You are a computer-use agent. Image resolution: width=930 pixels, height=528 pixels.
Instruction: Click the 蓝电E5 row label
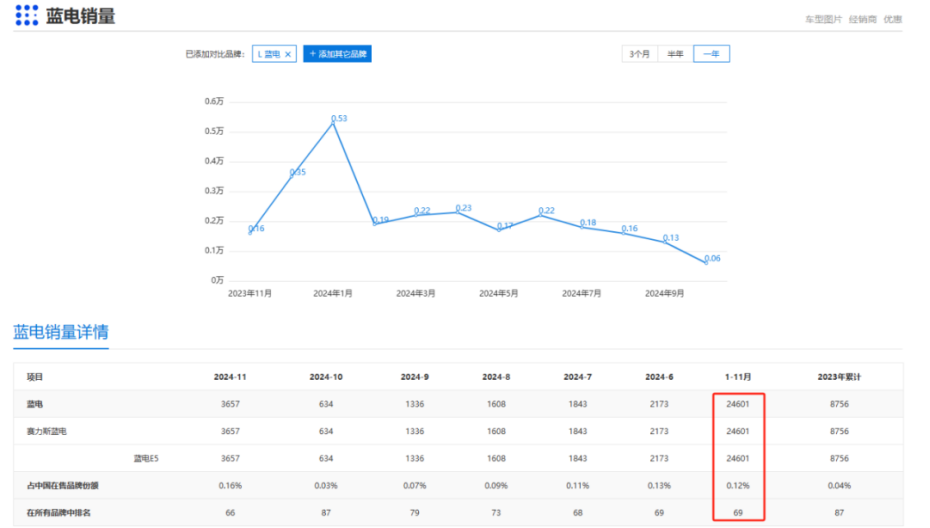coord(146,459)
